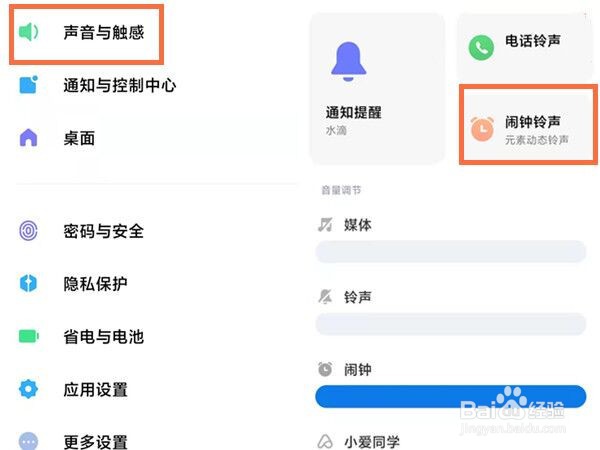Image resolution: width=600 pixels, height=450 pixels.
Task: Open the 闹钟铃声 card
Action: 528,125
